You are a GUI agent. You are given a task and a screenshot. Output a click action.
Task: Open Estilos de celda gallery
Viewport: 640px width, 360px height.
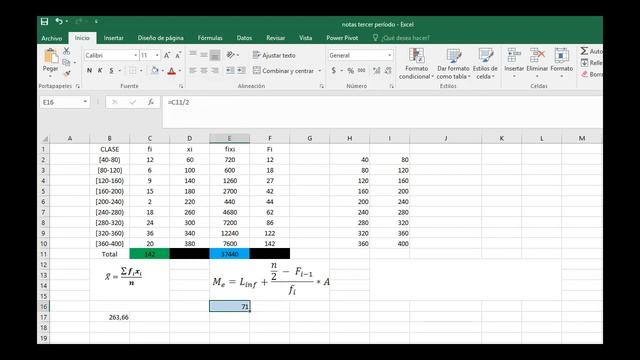pyautogui.click(x=485, y=63)
